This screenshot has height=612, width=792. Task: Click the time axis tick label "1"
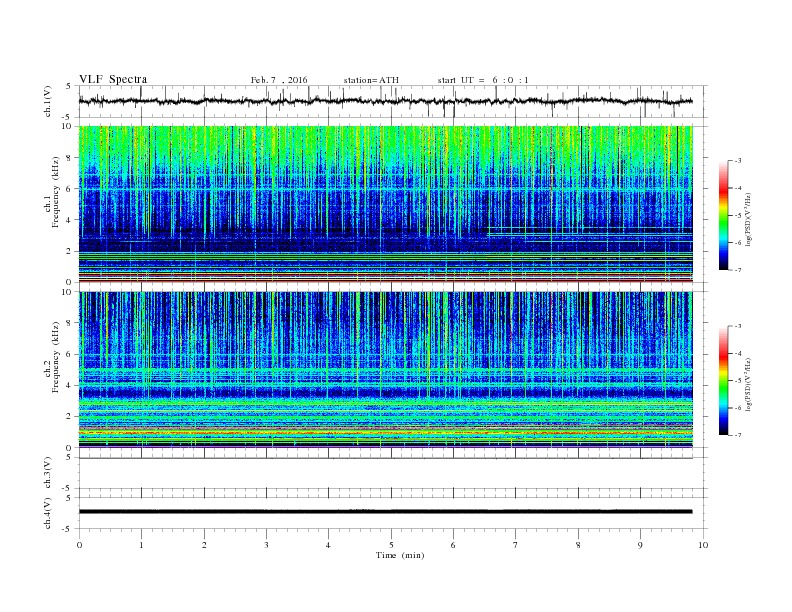(x=141, y=545)
